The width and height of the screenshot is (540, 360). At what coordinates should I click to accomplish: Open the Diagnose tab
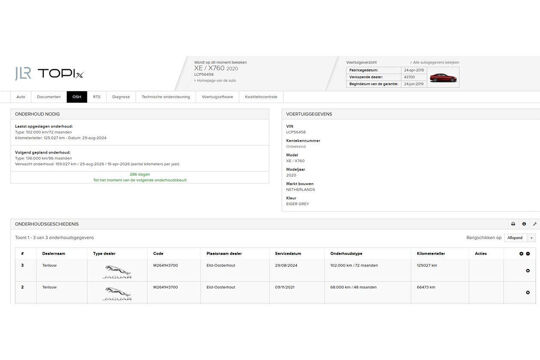pos(121,97)
